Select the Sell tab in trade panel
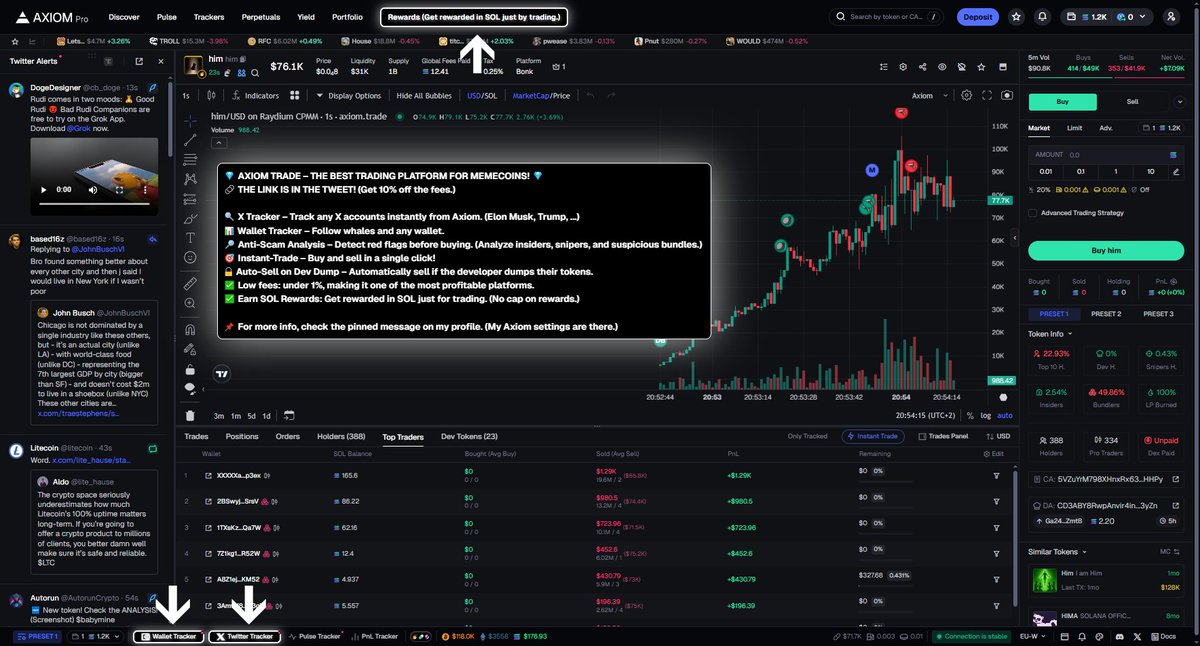This screenshot has width=1200, height=646. click(1133, 101)
